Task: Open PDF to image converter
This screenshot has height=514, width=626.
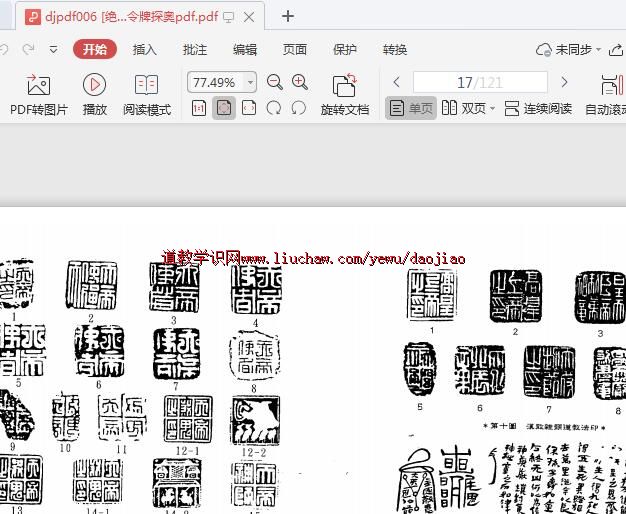Action: [39, 95]
